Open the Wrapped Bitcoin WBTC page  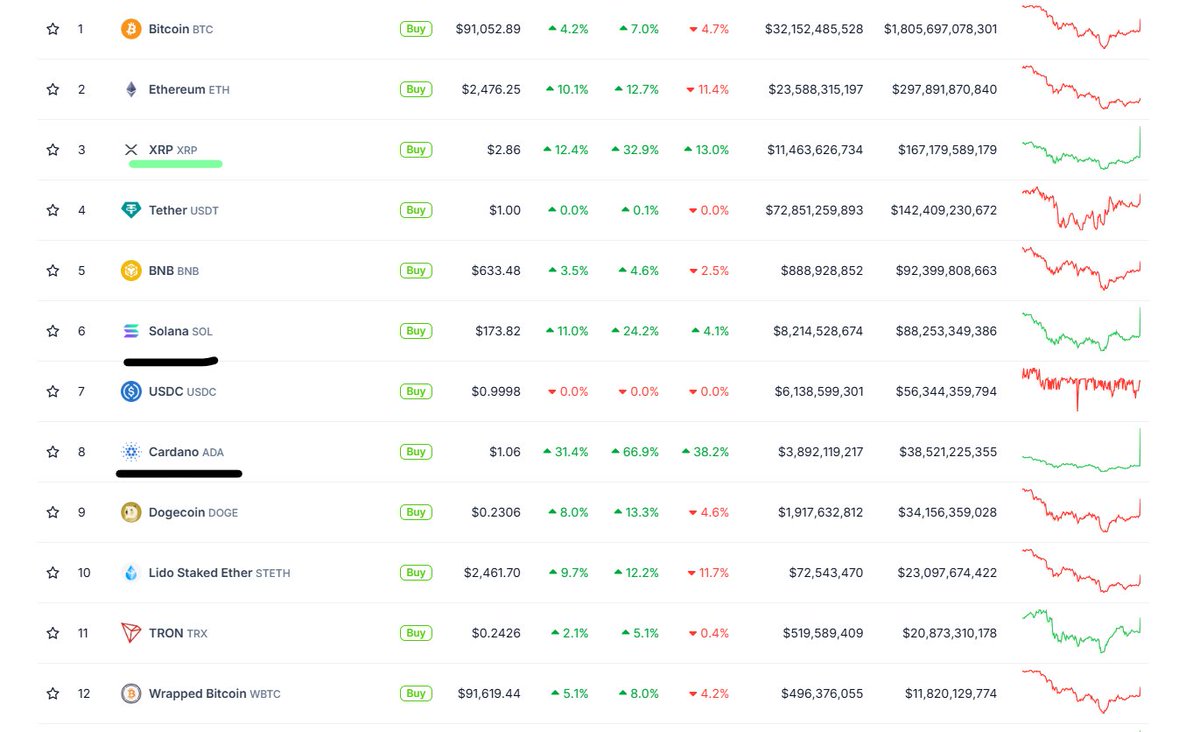pyautogui.click(x=215, y=693)
